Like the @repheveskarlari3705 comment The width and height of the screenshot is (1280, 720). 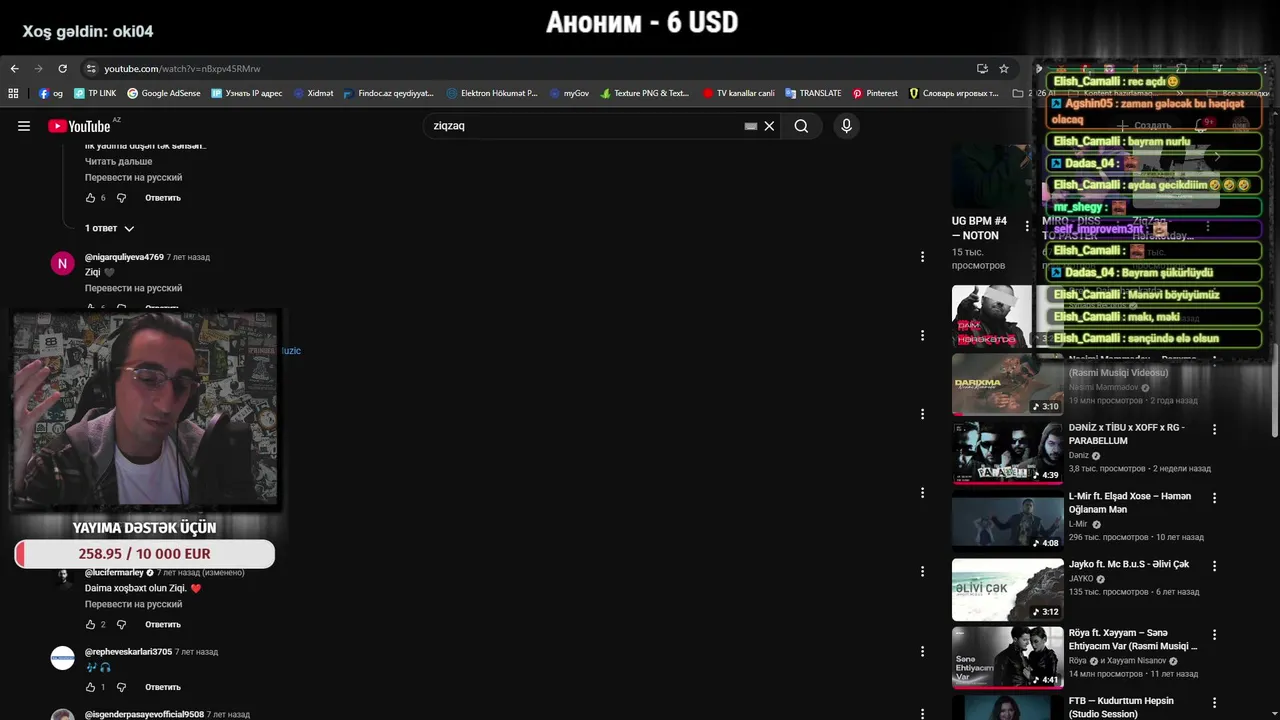tap(90, 688)
